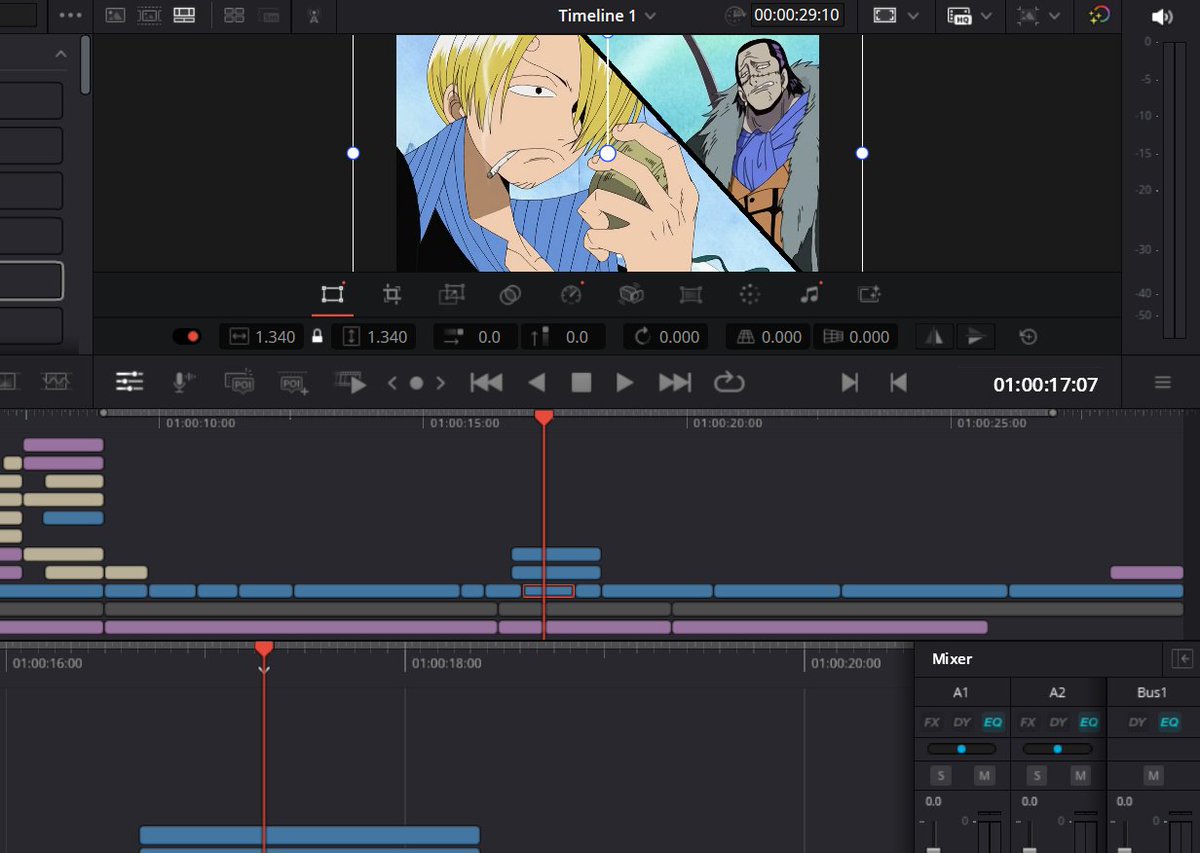The height and width of the screenshot is (853, 1200).
Task: Click the A1 volume fader
Action: point(933,848)
